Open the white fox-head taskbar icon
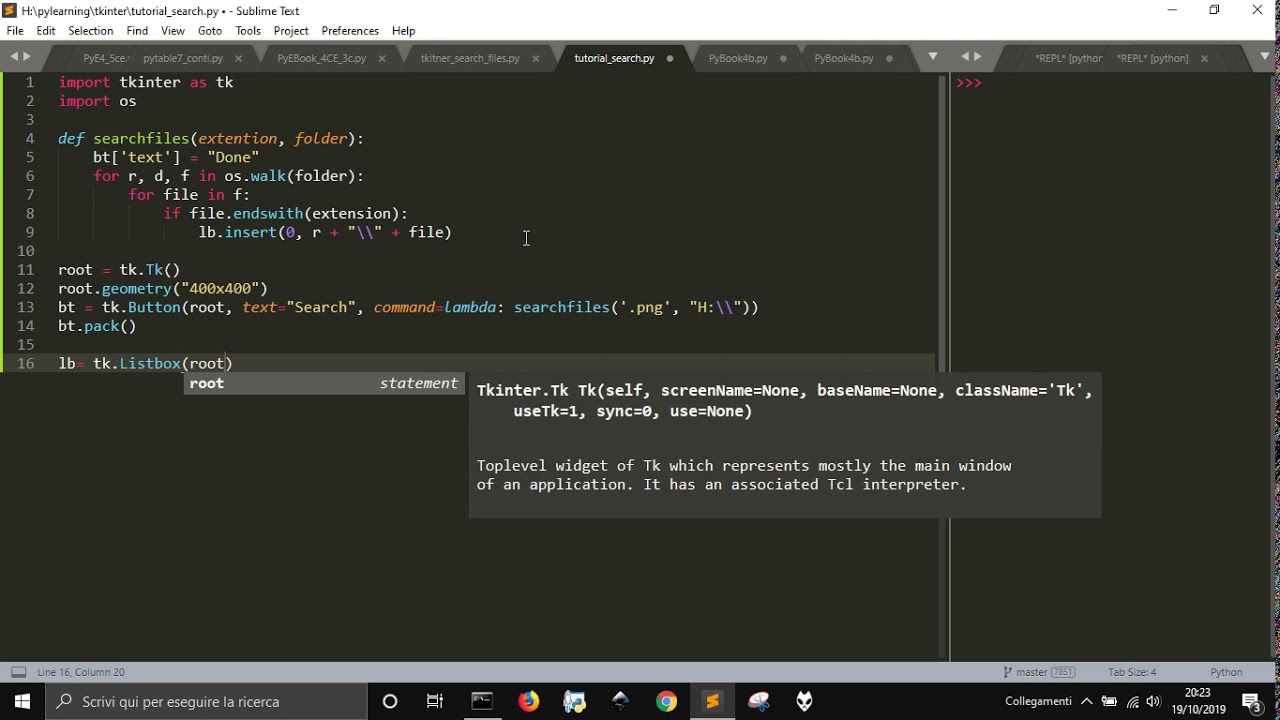The width and height of the screenshot is (1280, 720). (804, 701)
